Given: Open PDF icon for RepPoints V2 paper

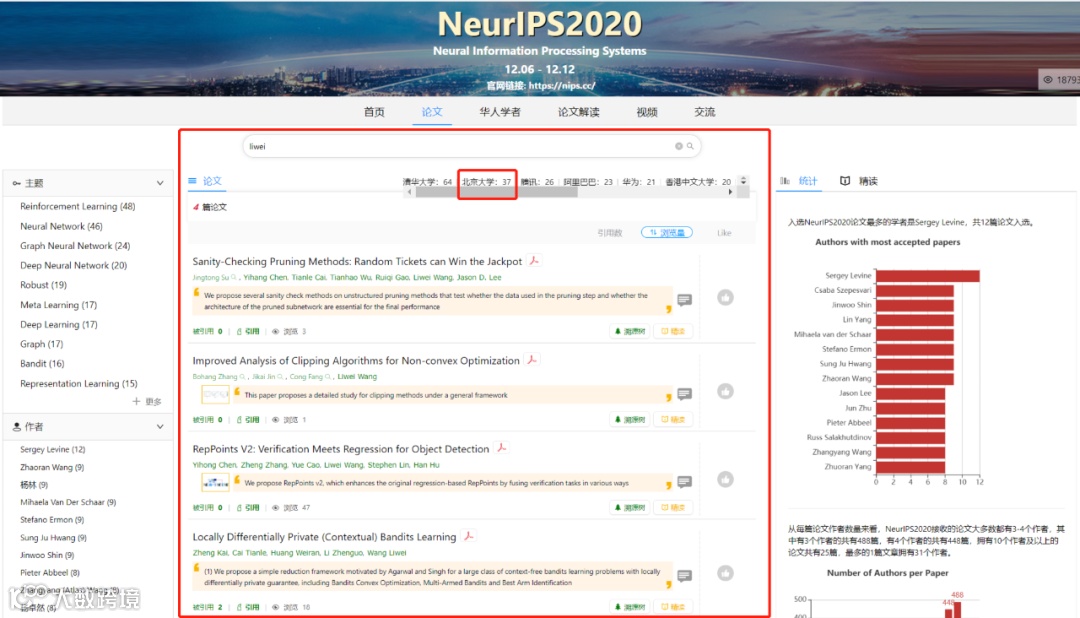Looking at the screenshot, I should (501, 448).
